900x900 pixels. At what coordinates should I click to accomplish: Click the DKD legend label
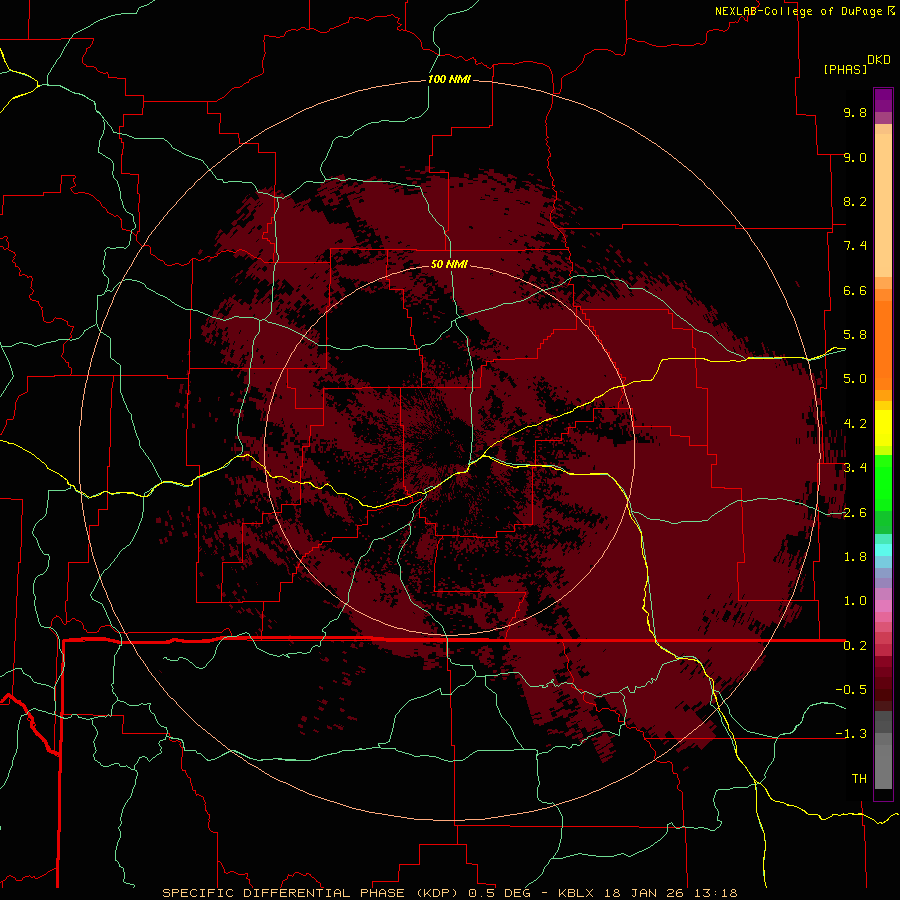(879, 60)
